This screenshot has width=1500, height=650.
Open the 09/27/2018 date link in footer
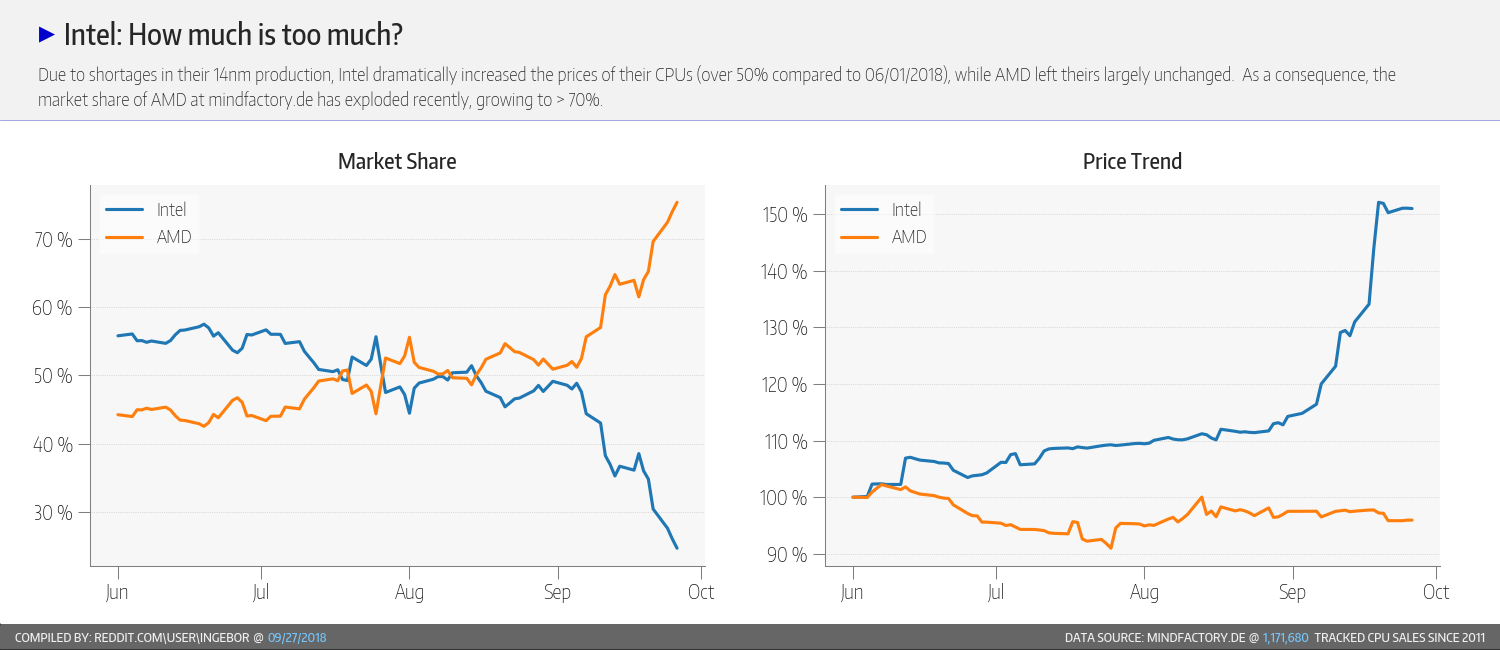[297, 637]
